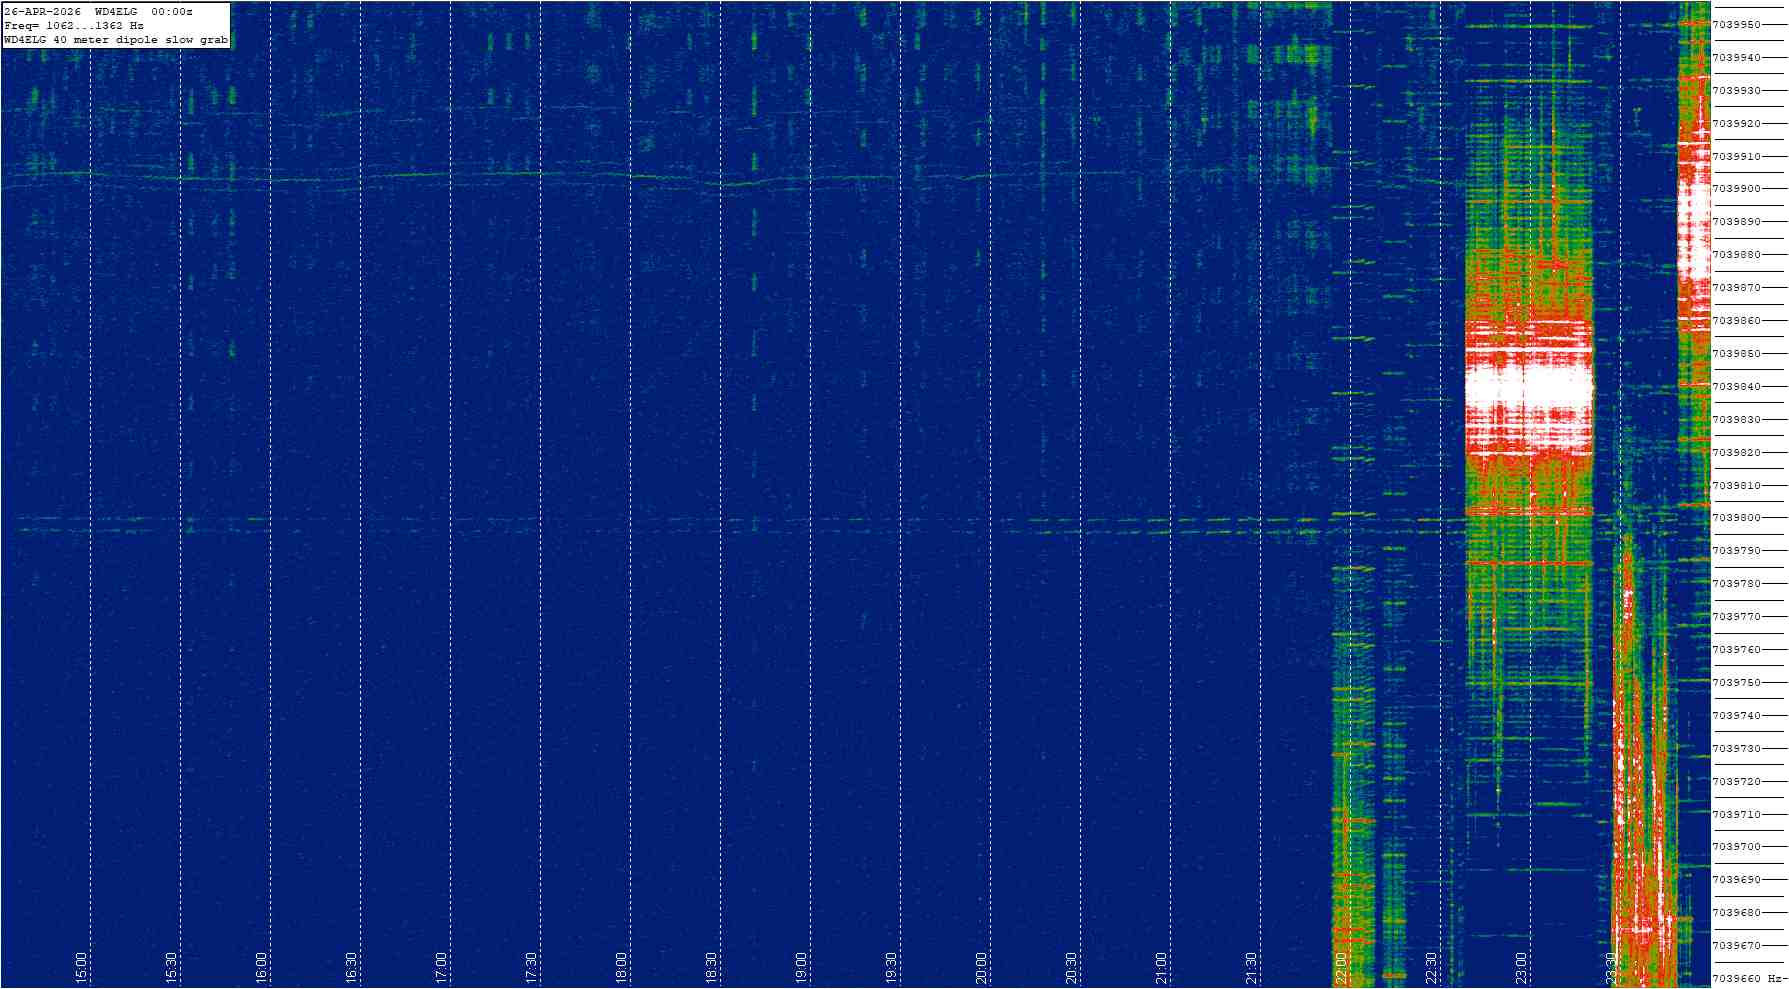Viewport: 1789px width, 989px height.
Task: Click the 15:00 time label
Action: (x=81, y=967)
